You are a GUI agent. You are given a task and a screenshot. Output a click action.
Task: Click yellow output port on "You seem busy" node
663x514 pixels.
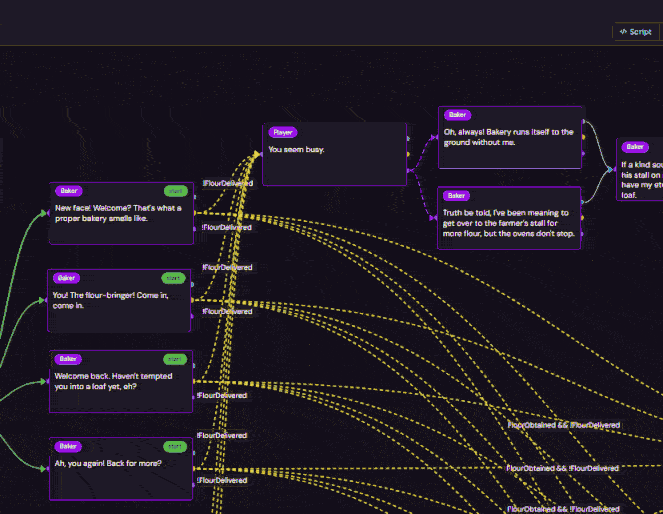click(x=408, y=154)
